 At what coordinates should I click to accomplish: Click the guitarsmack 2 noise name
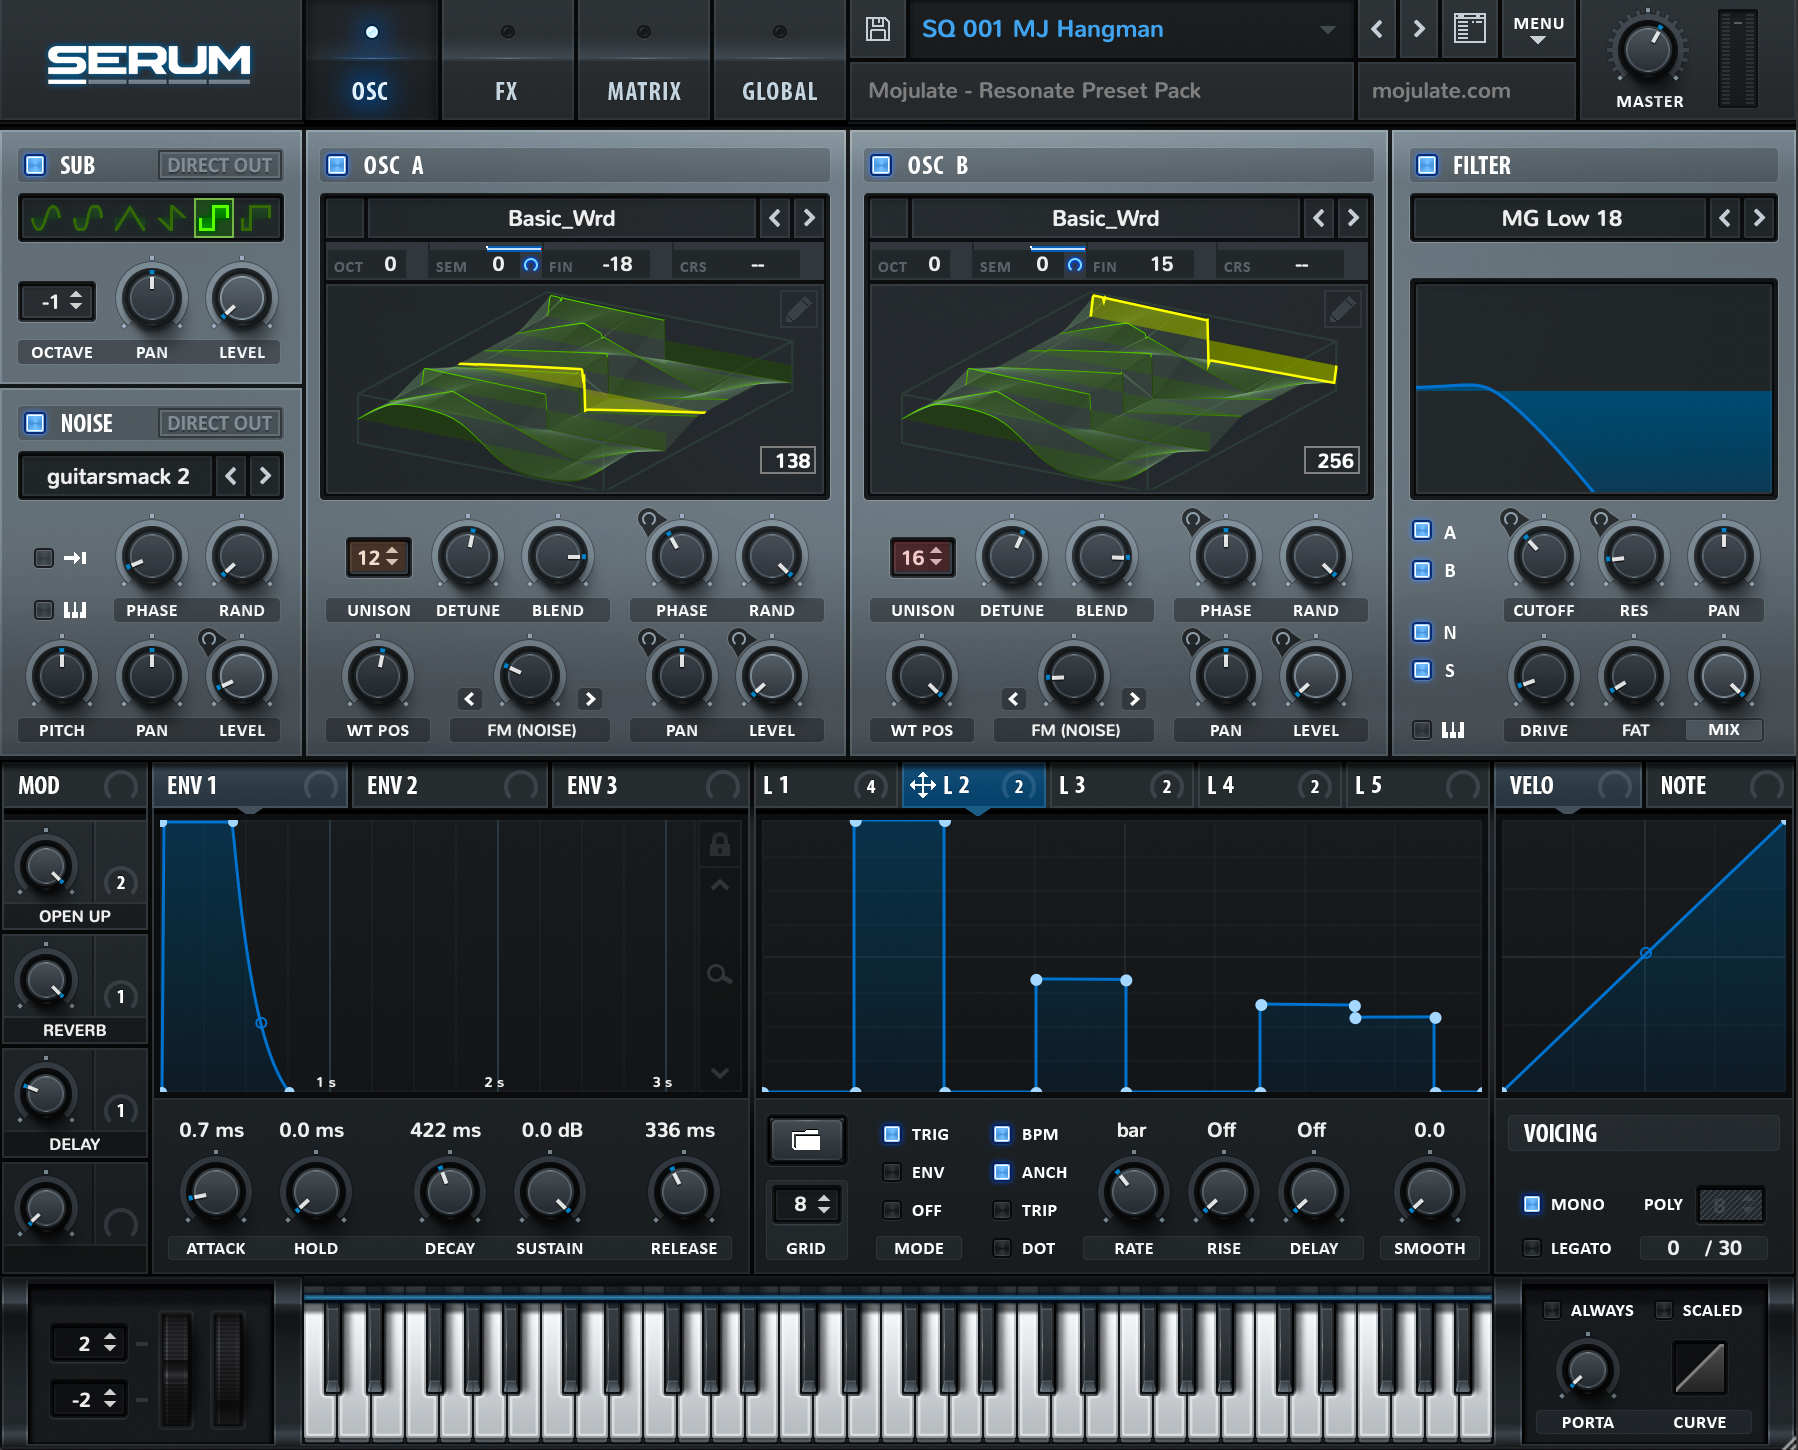click(118, 476)
